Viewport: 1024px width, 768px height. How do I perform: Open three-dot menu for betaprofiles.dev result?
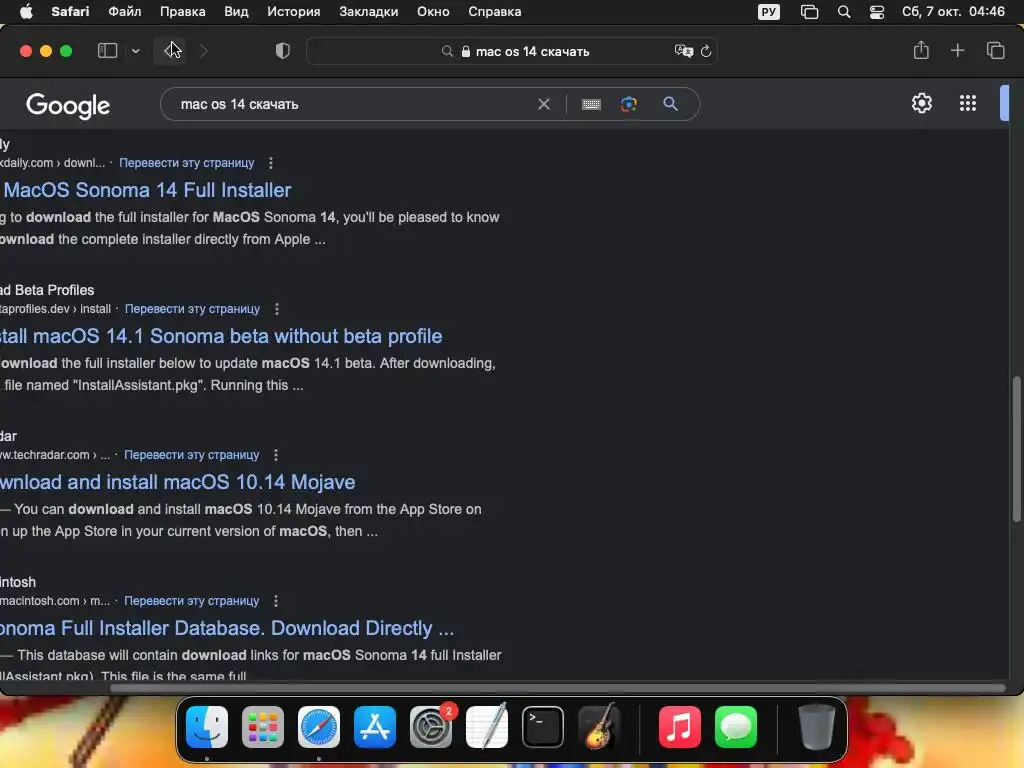click(277, 309)
